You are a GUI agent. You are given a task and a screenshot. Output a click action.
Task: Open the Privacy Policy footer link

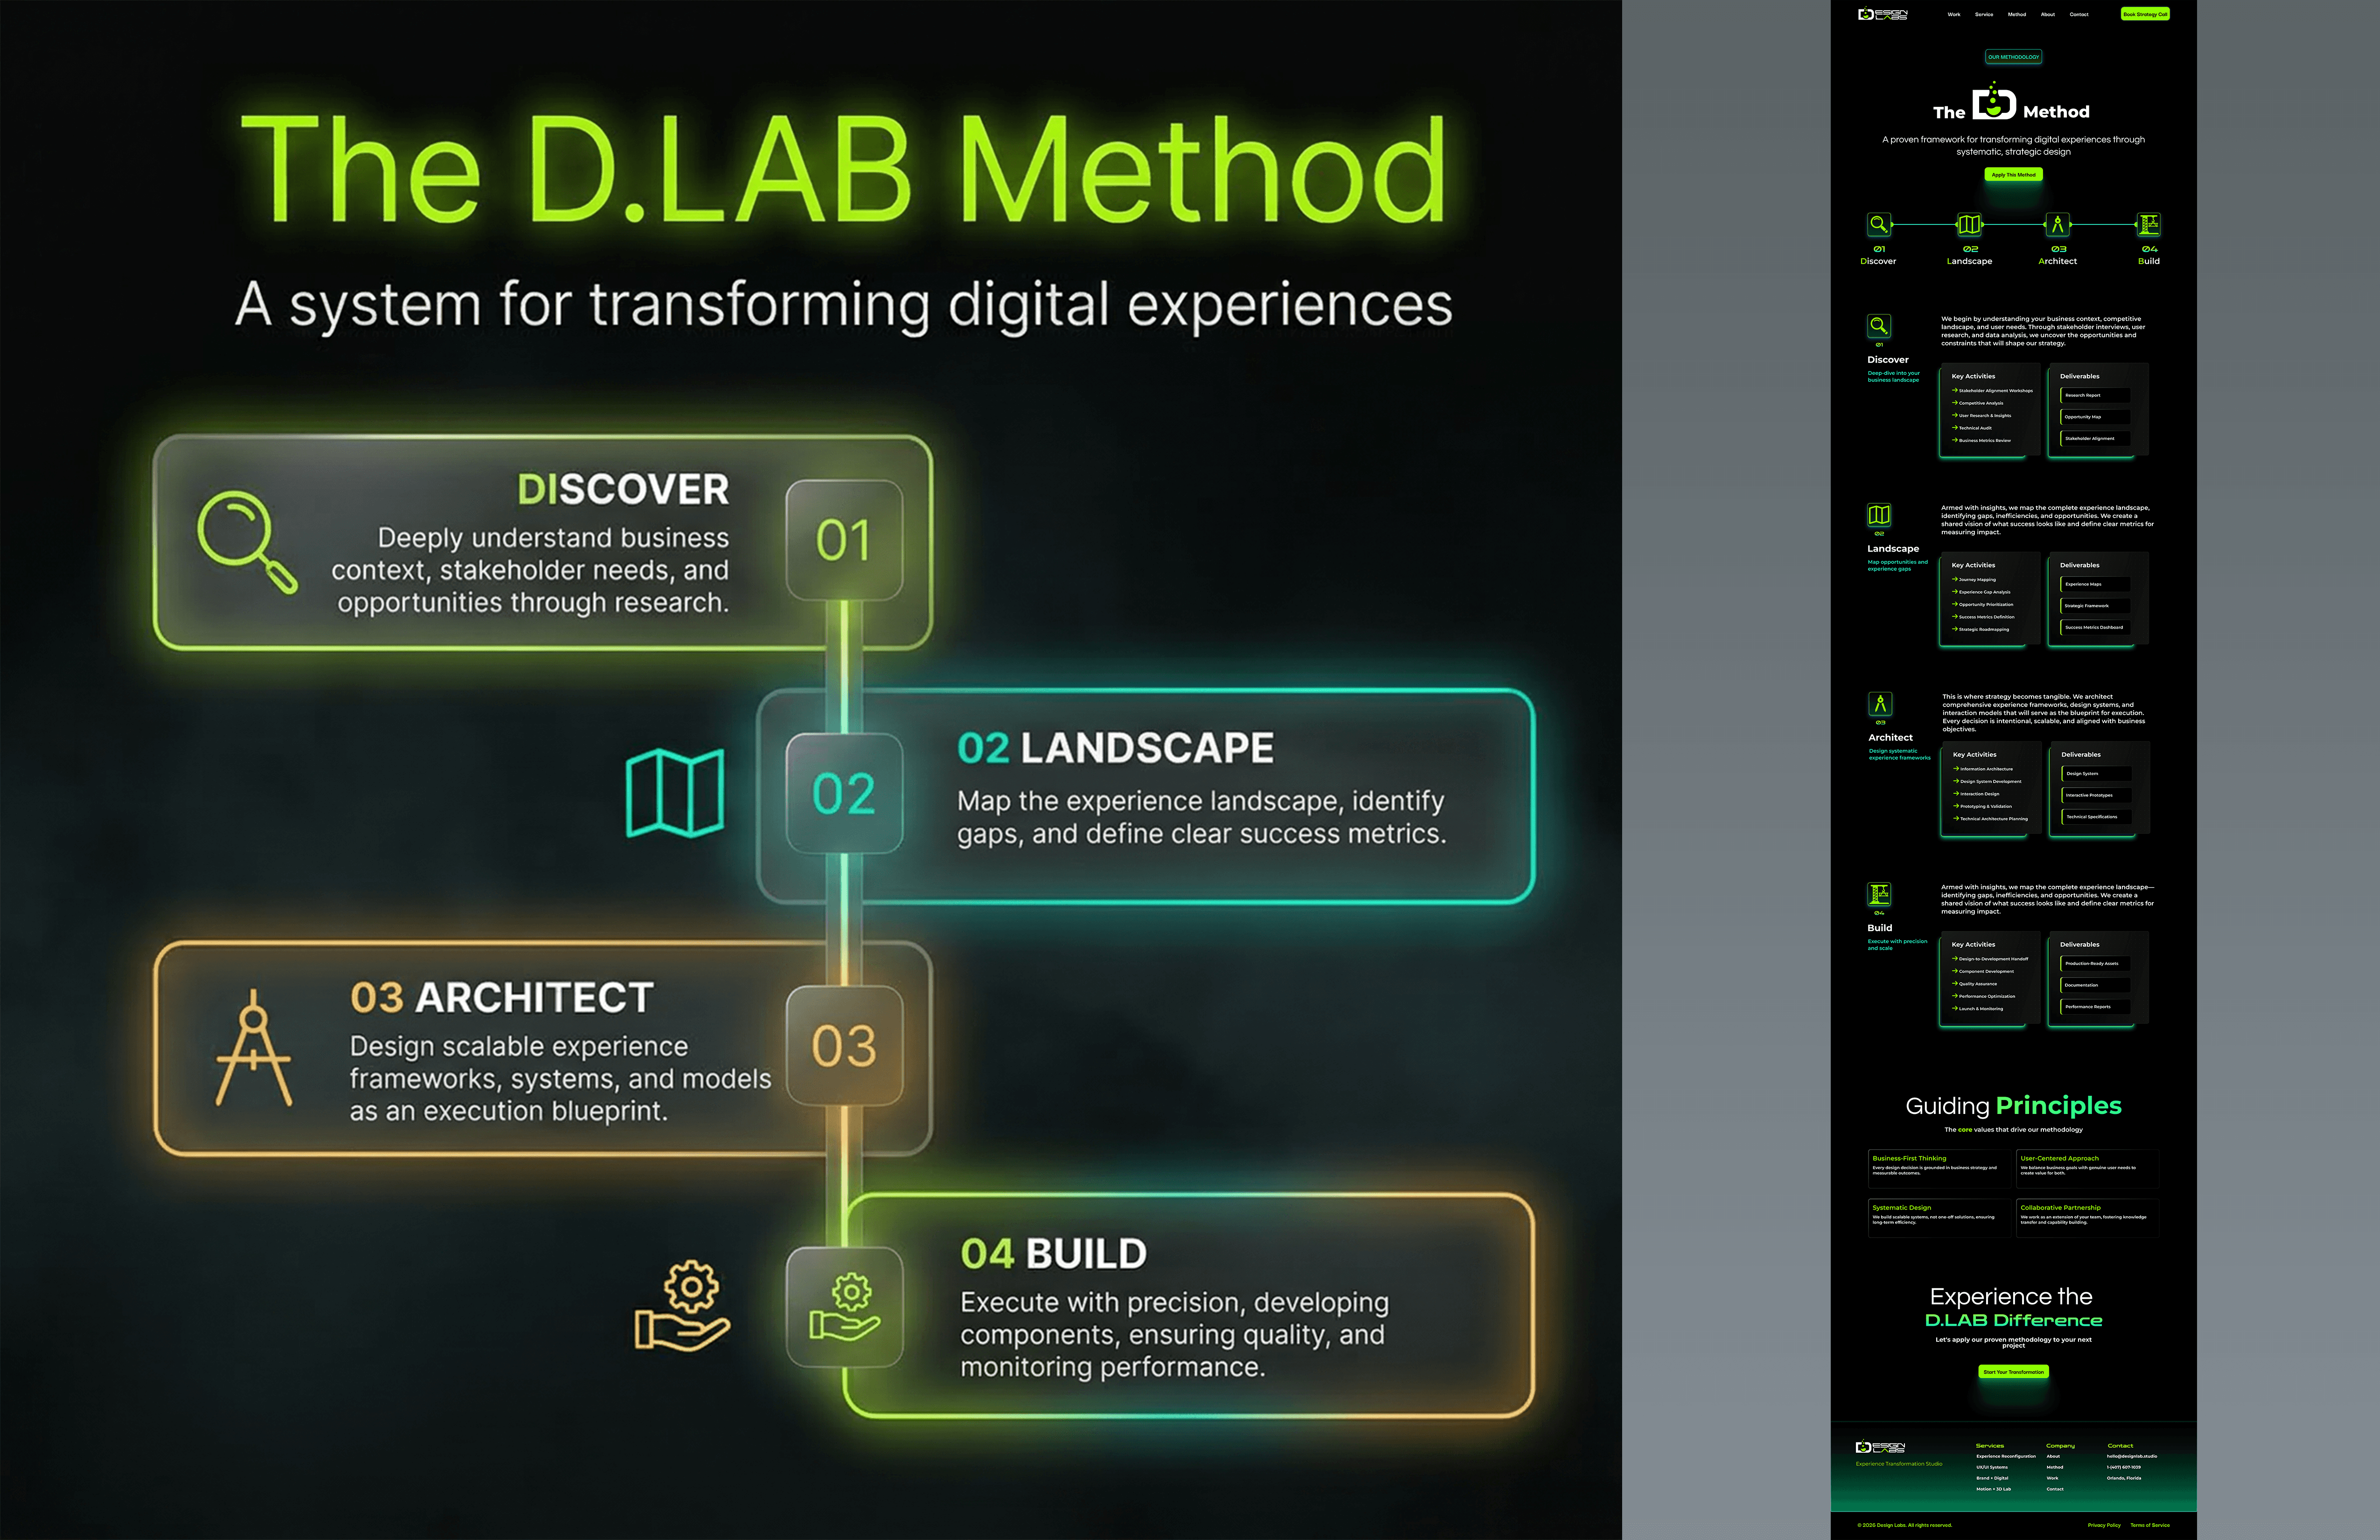2104,1525
